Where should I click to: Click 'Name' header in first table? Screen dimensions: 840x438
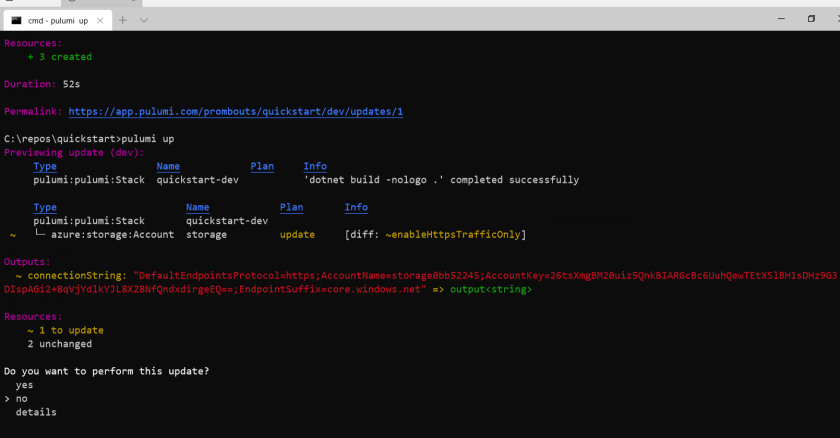click(168, 167)
